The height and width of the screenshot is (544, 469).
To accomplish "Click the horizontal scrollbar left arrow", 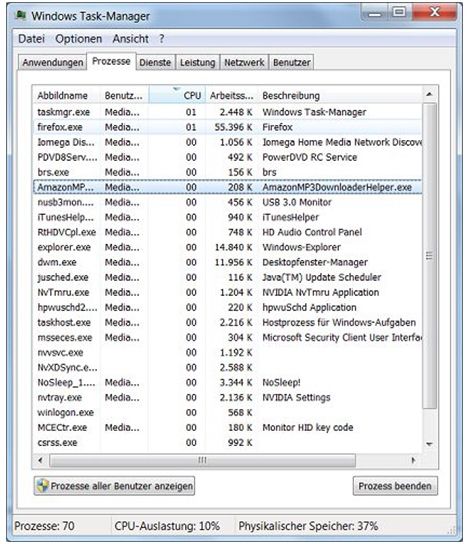I will [x=41, y=460].
